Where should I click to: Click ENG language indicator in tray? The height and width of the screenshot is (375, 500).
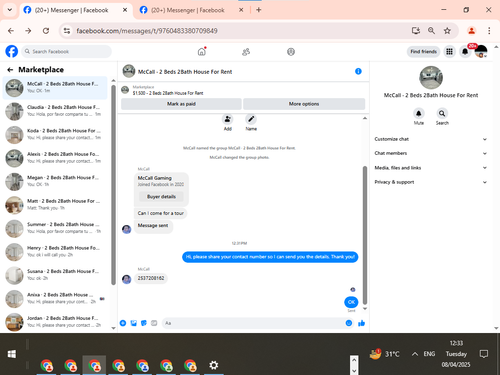(429, 354)
